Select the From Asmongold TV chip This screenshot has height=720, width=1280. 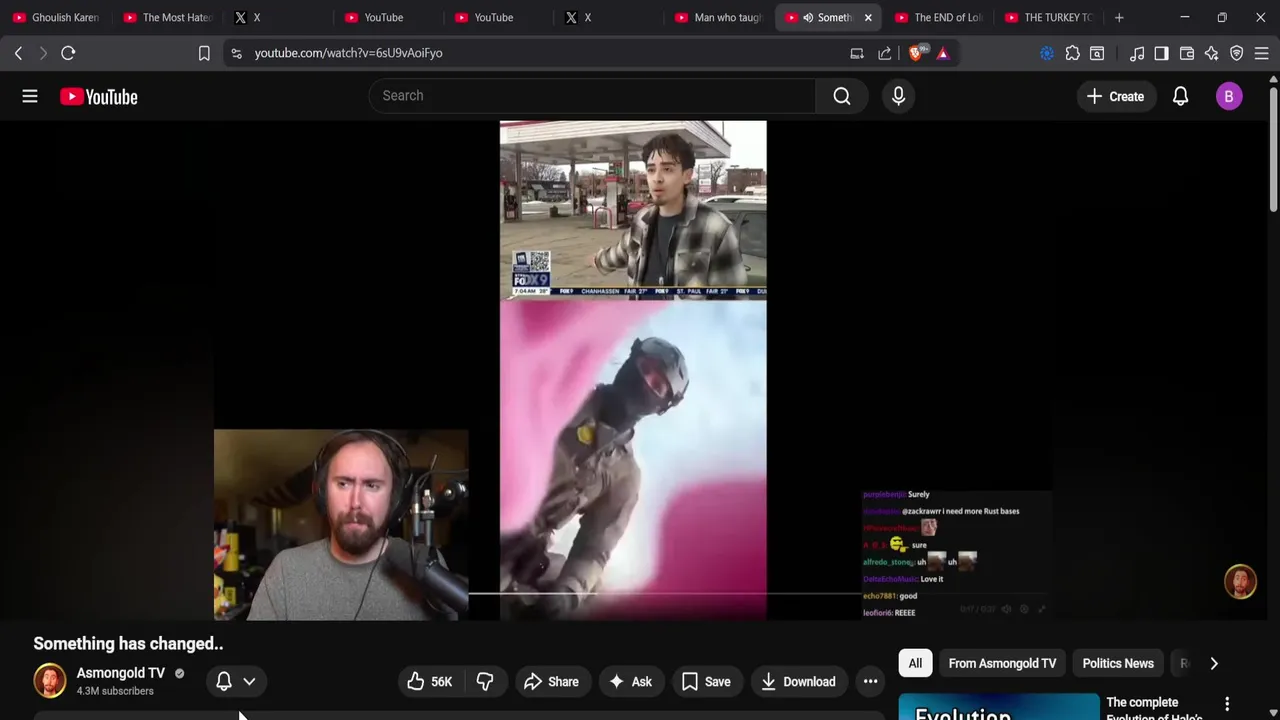(x=1002, y=663)
